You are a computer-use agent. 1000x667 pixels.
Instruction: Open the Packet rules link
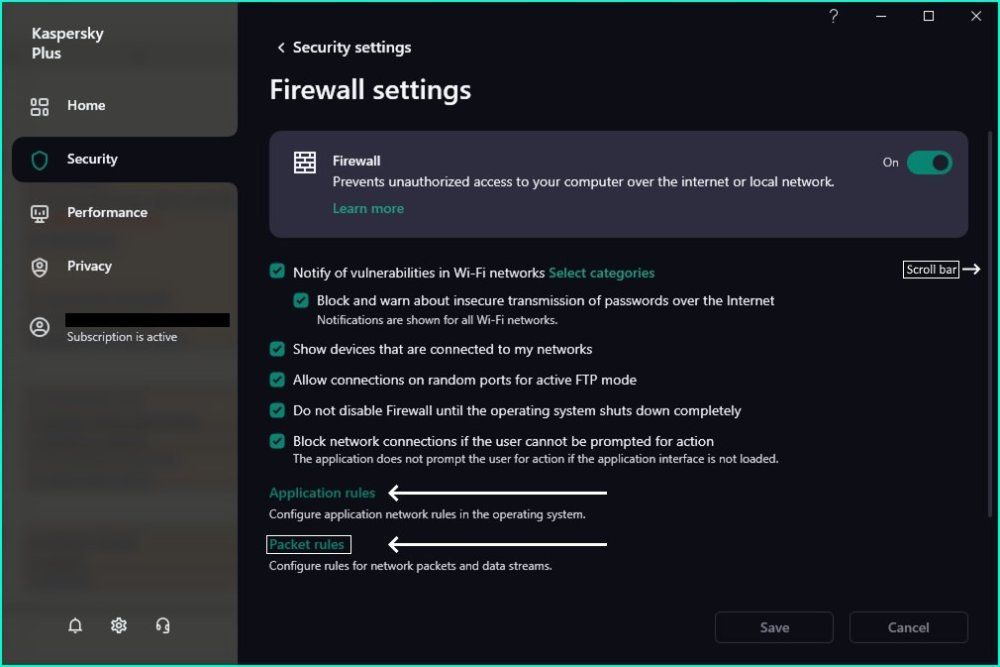coord(307,545)
